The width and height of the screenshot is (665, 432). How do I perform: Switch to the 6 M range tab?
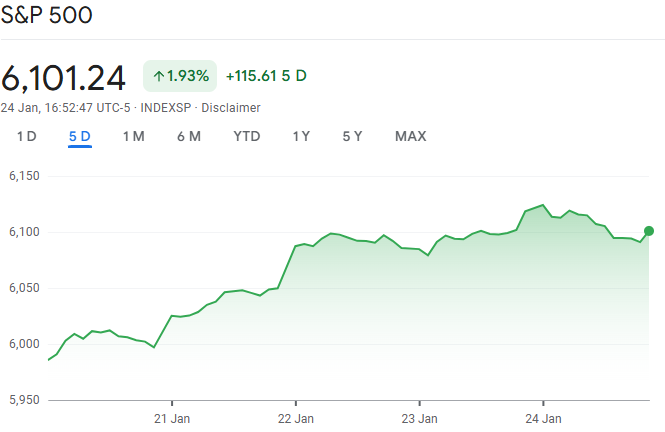pos(189,137)
